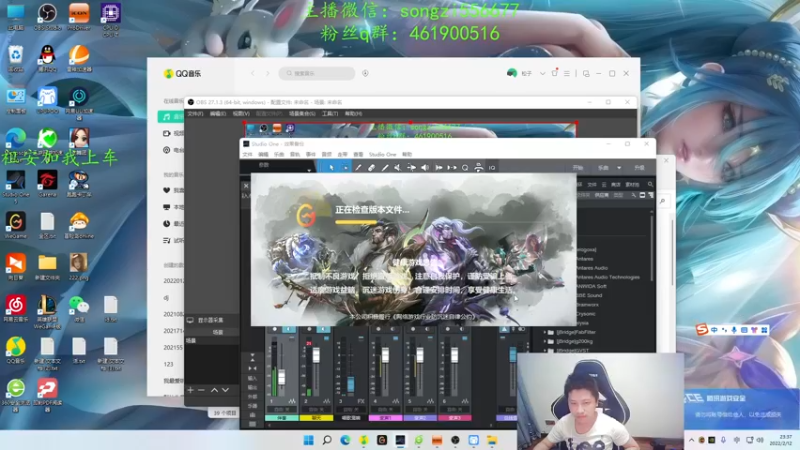This screenshot has height=450, width=800.
Task: Click the volume fader on mixer channel 2
Action: click(316, 355)
